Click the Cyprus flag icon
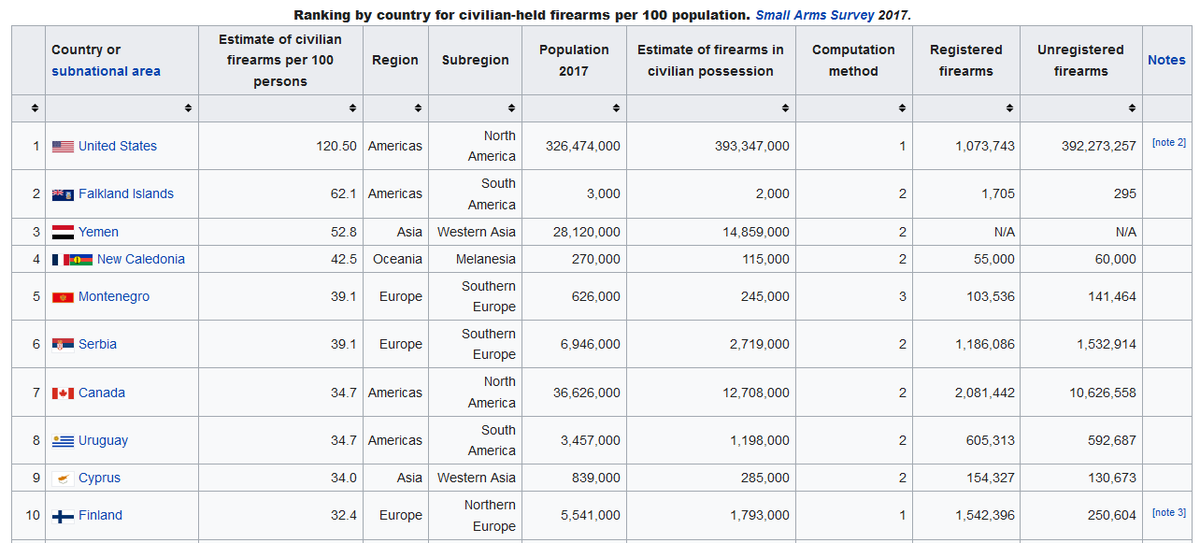The width and height of the screenshot is (1200, 543). pyautogui.click(x=62, y=478)
